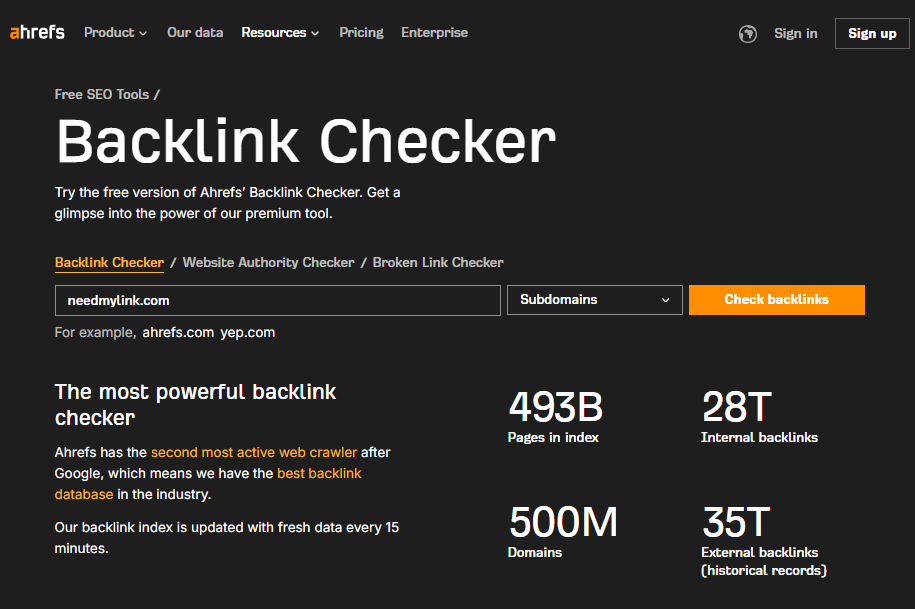
Task: Click the Sign up button
Action: click(872, 33)
